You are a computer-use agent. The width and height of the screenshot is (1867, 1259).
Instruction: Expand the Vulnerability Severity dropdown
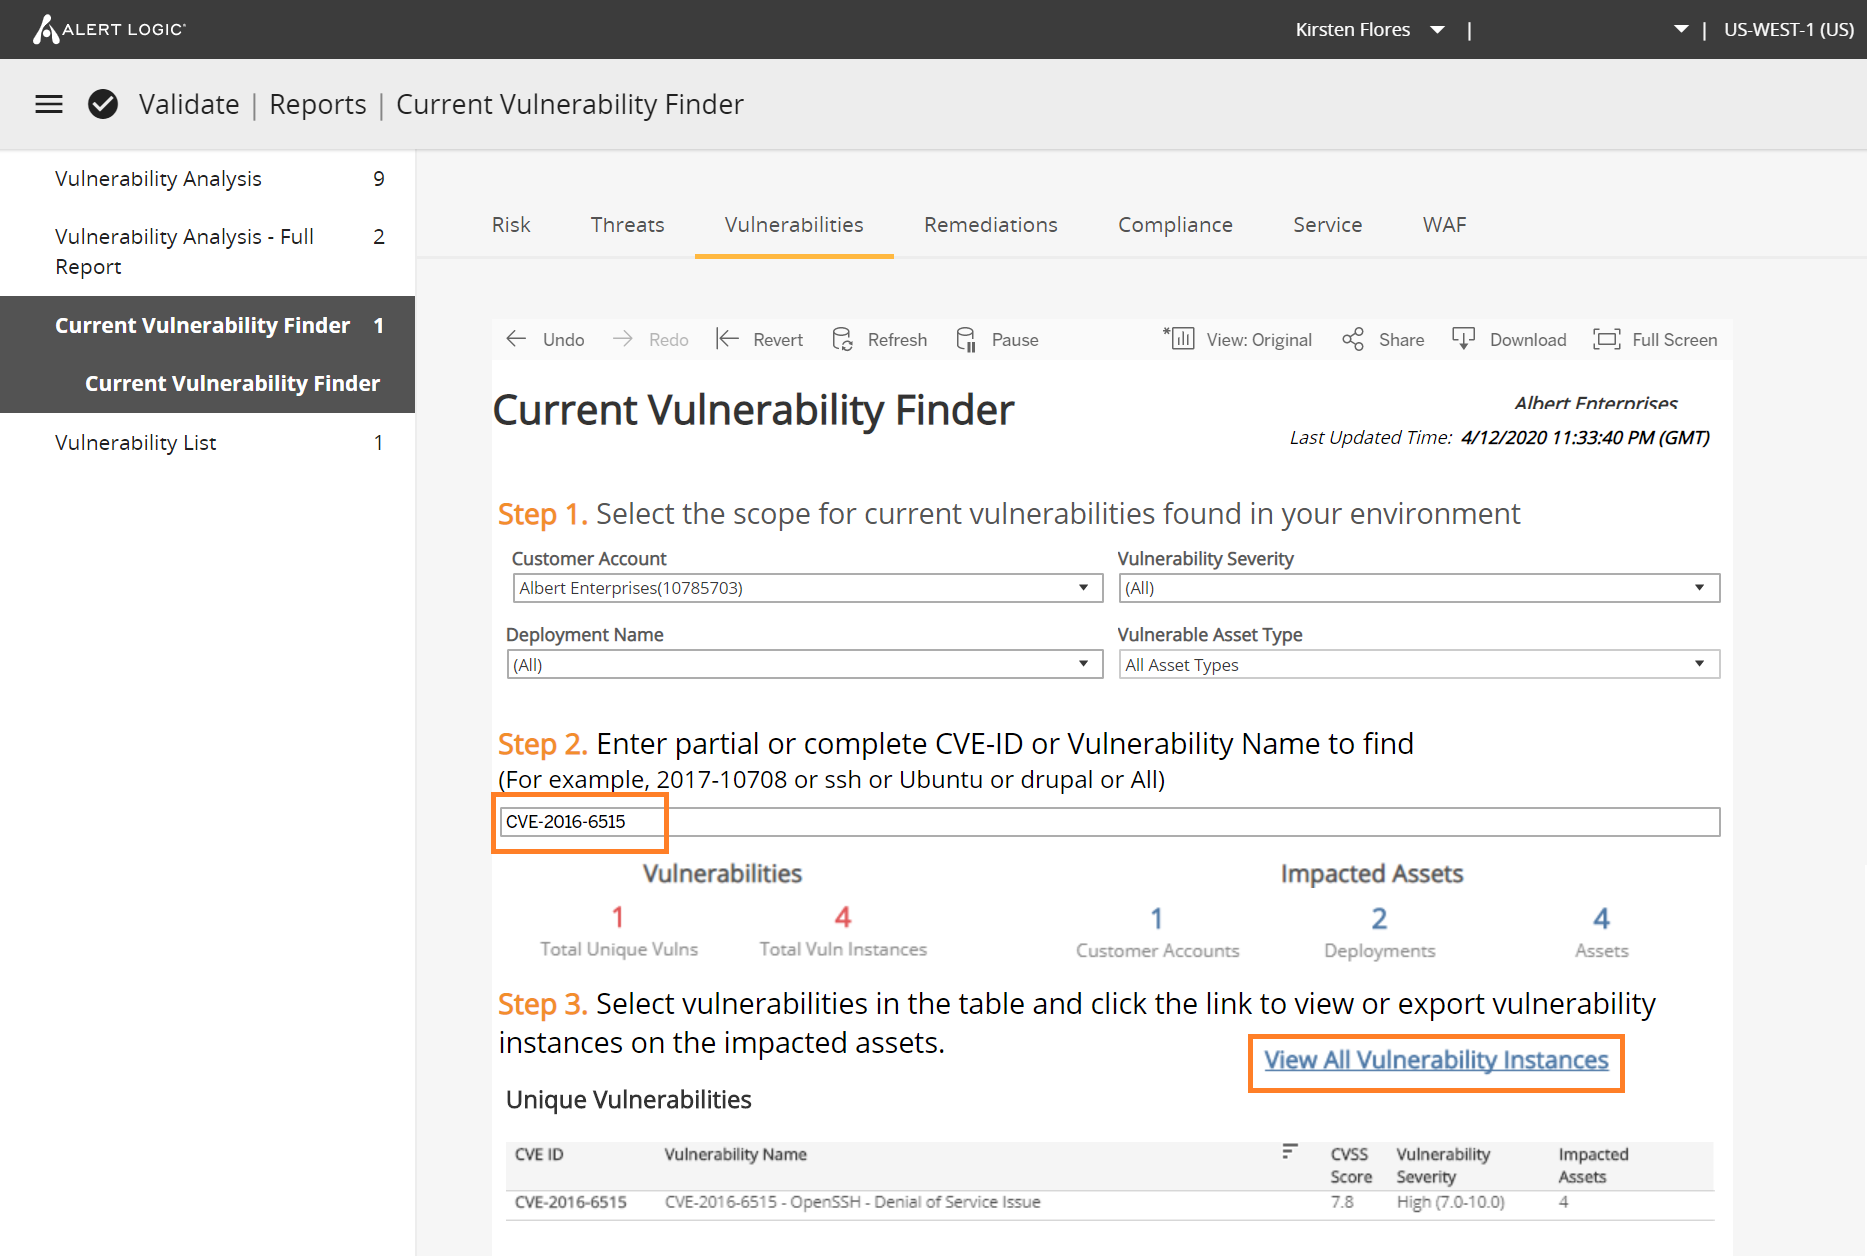click(1698, 588)
